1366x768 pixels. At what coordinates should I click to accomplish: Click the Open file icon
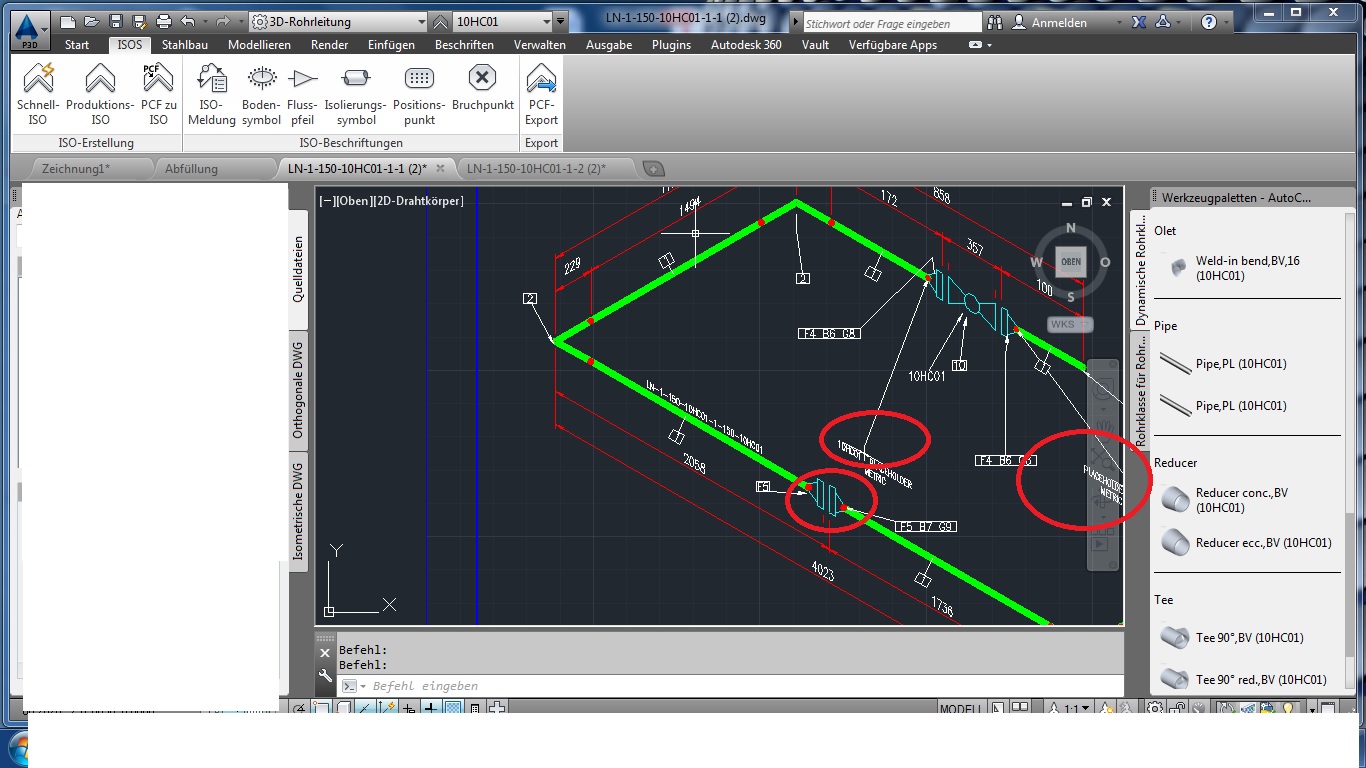91,21
